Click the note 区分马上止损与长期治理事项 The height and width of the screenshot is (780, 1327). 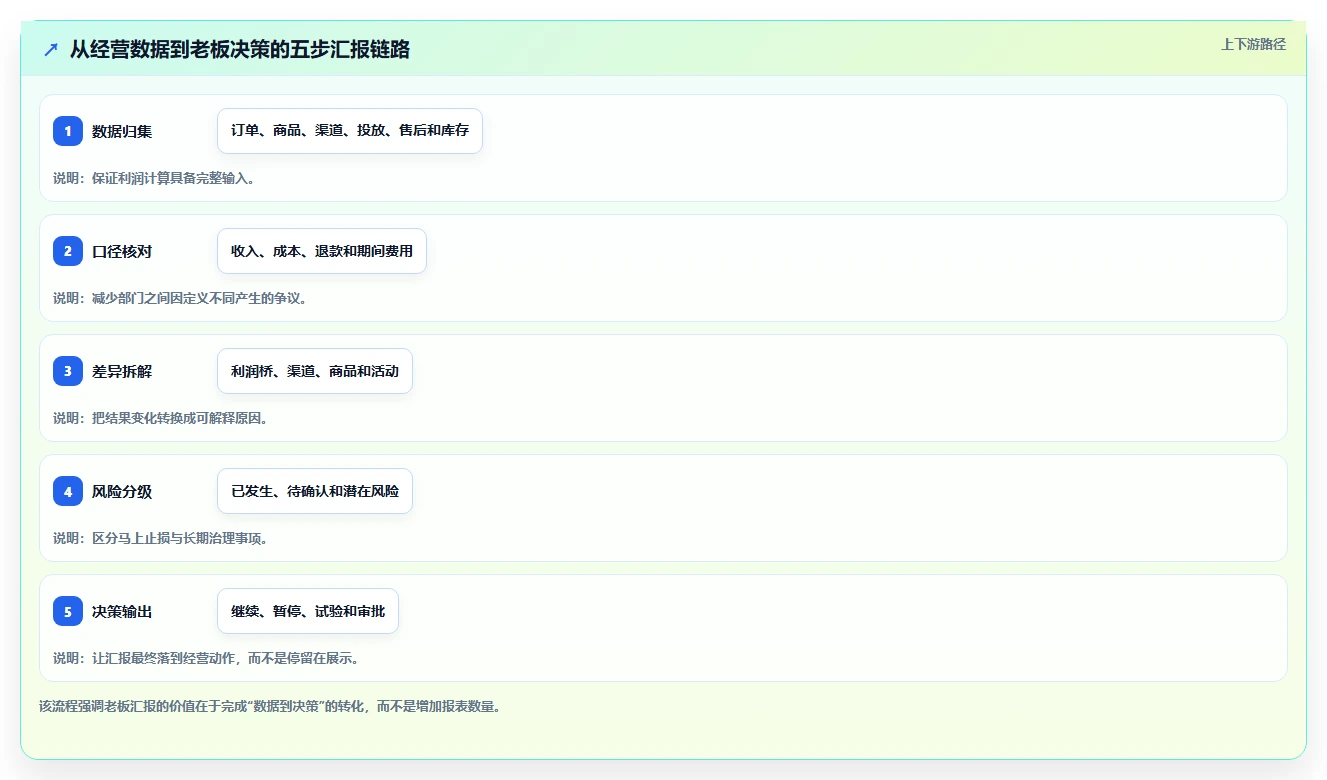click(160, 538)
